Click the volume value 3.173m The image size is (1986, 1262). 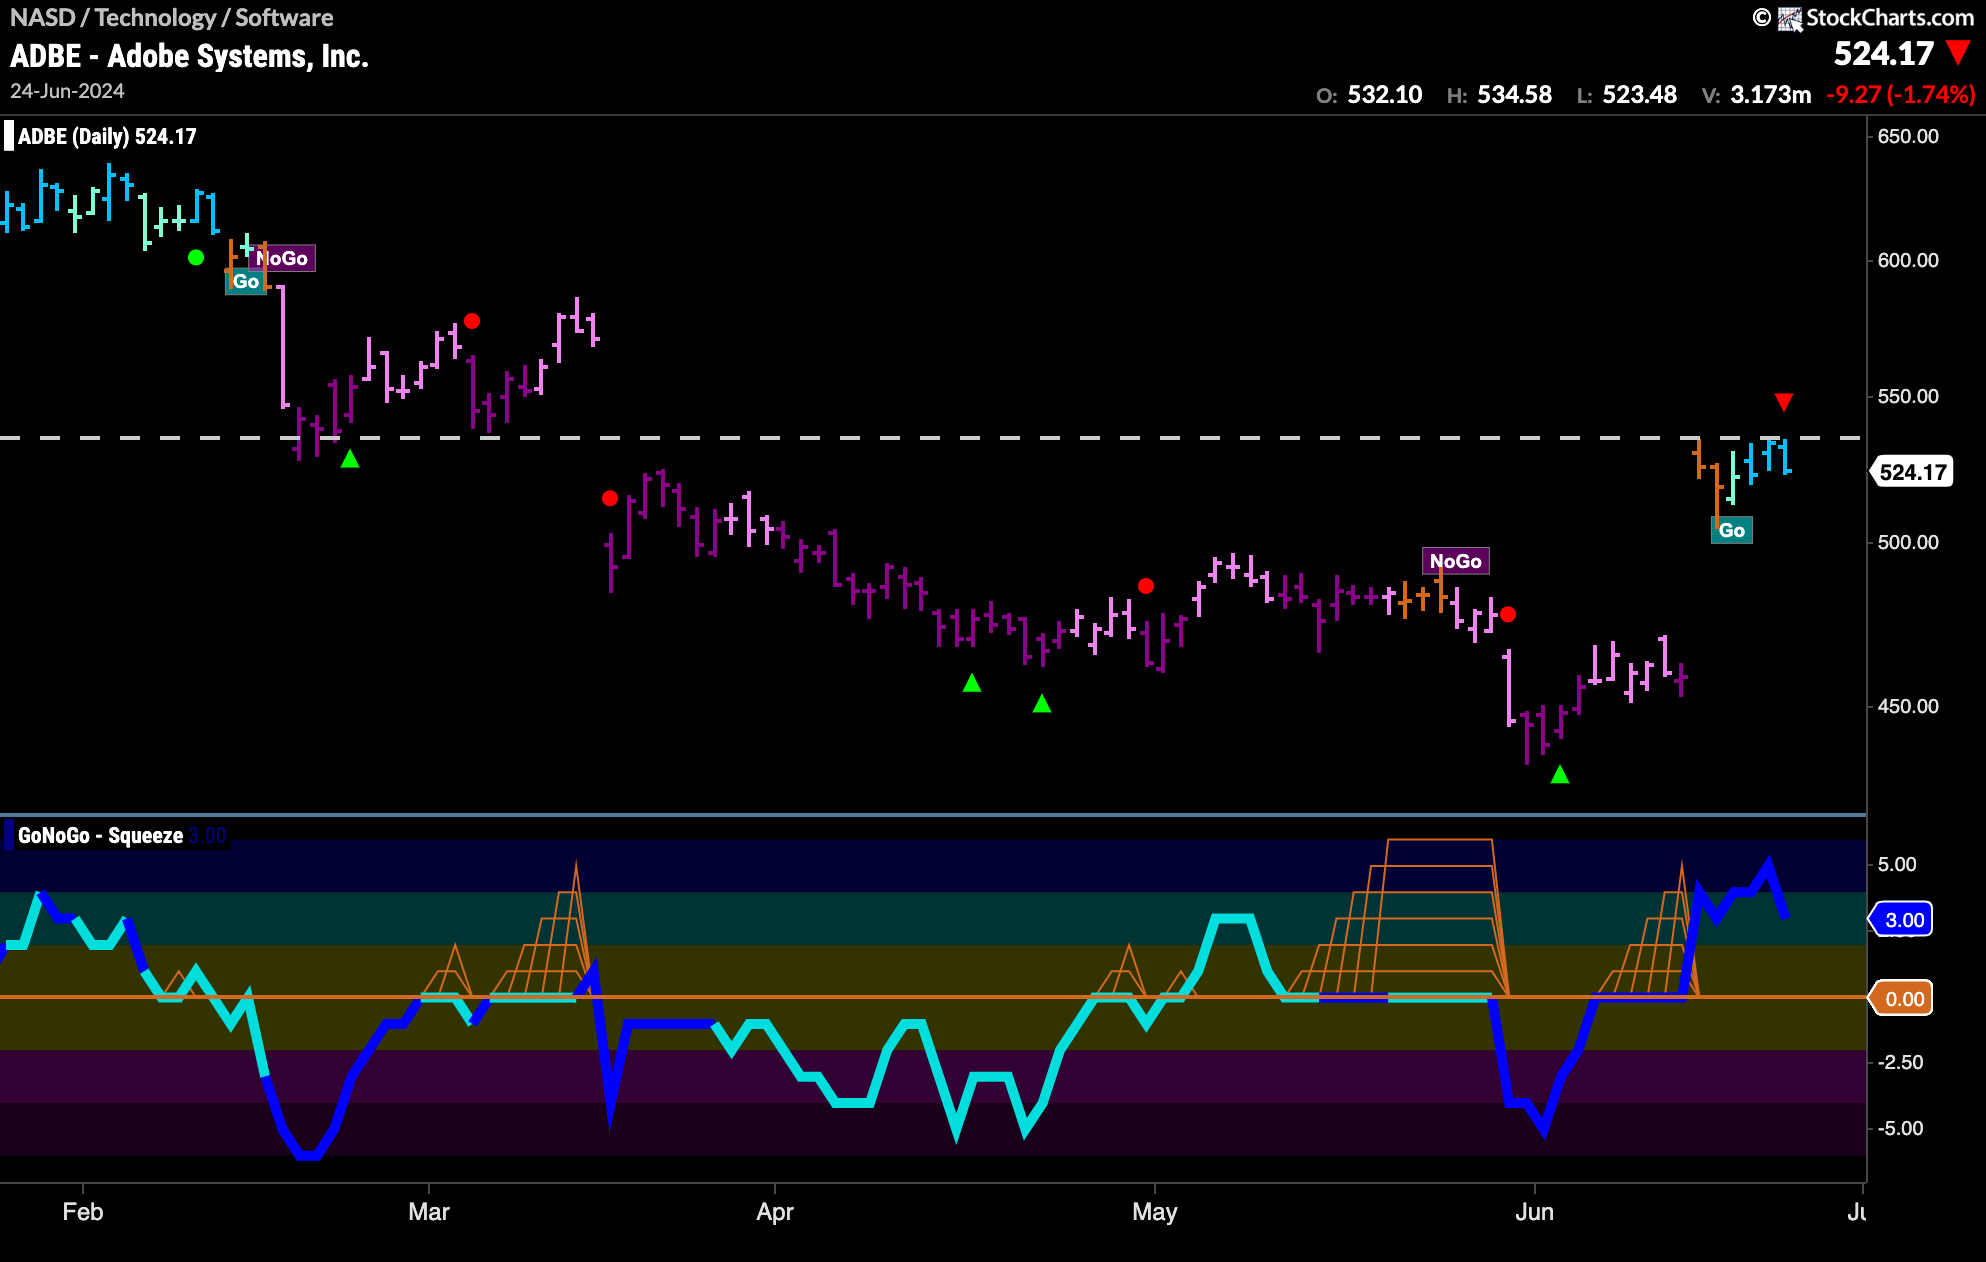(1770, 95)
